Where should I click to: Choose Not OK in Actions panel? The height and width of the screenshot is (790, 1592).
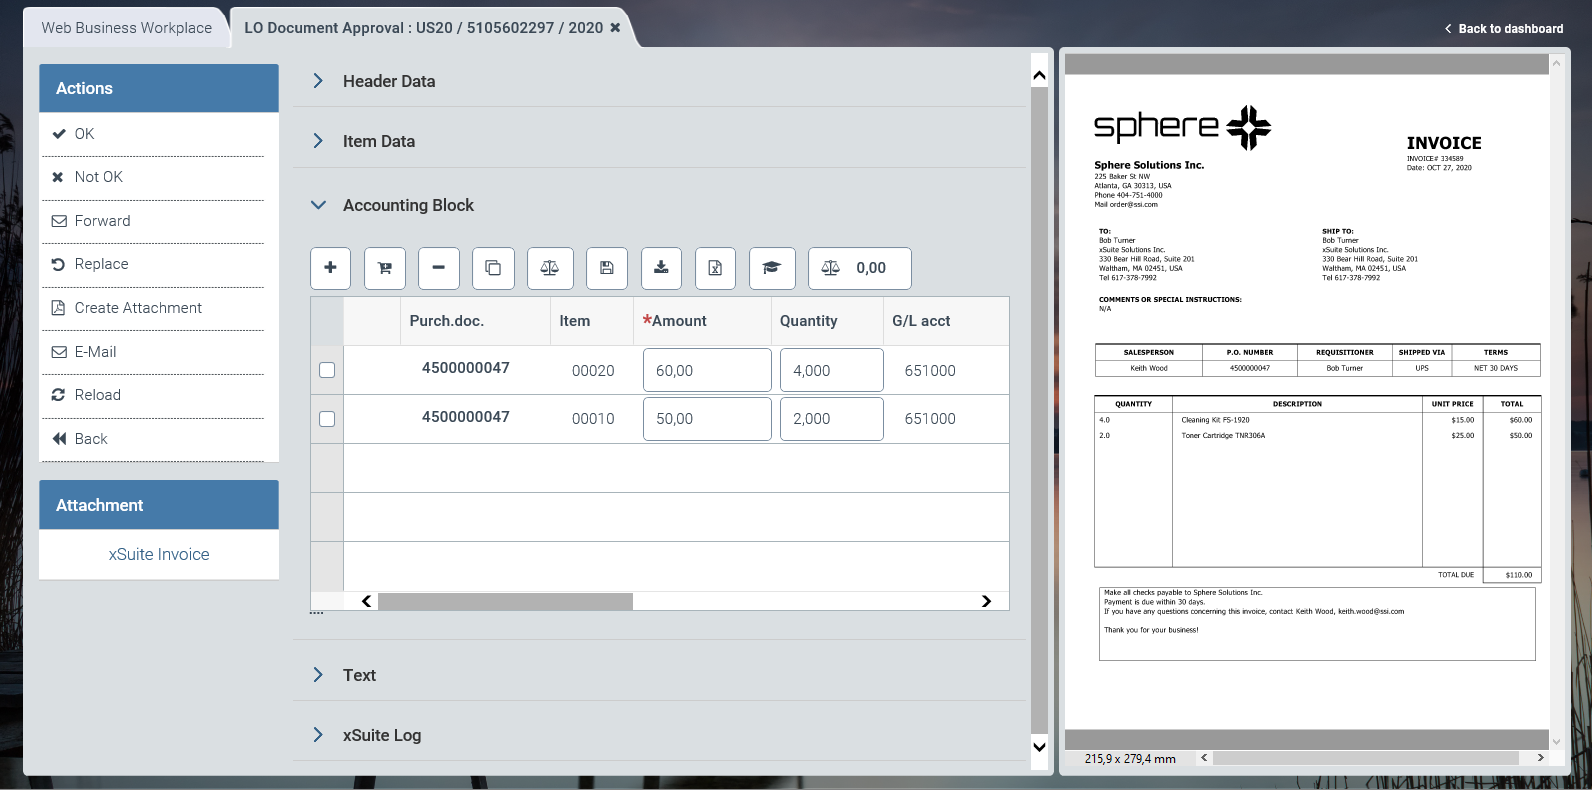pos(98,177)
